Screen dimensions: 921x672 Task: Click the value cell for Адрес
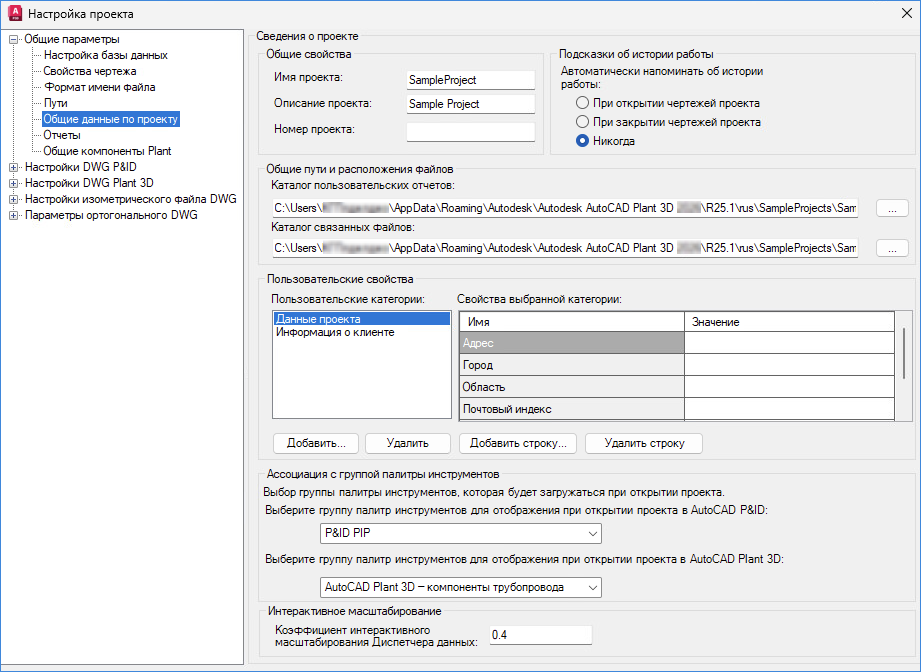(789, 342)
